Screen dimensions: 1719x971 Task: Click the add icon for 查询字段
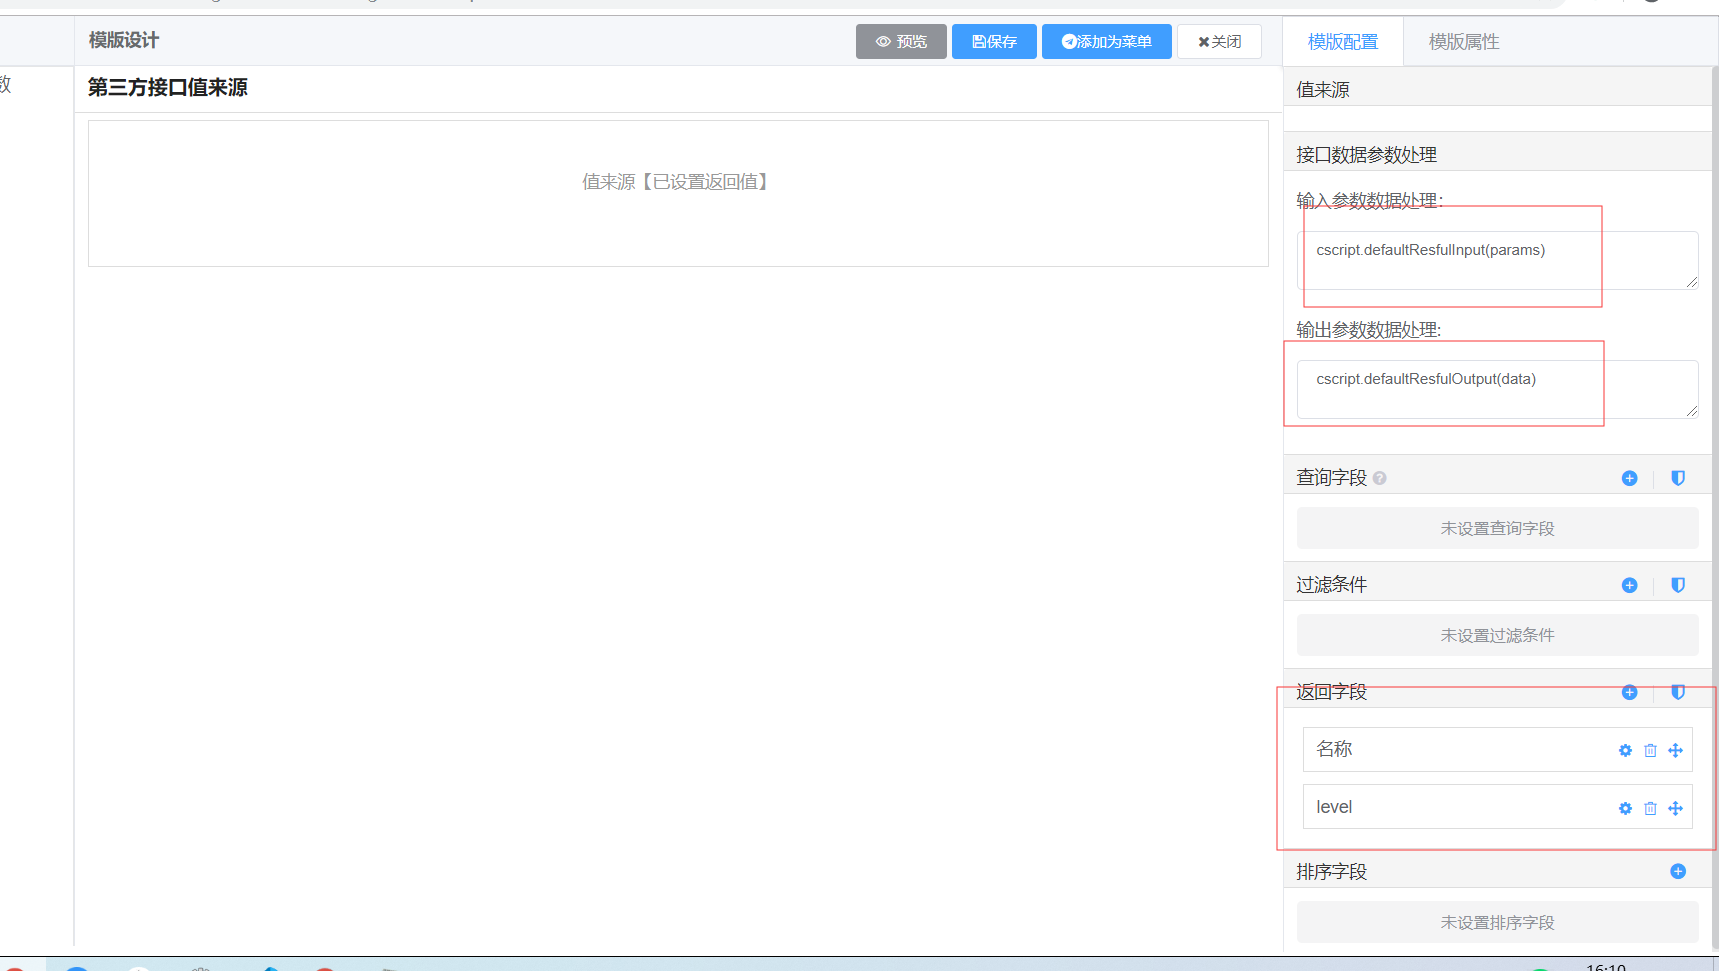[1629, 478]
